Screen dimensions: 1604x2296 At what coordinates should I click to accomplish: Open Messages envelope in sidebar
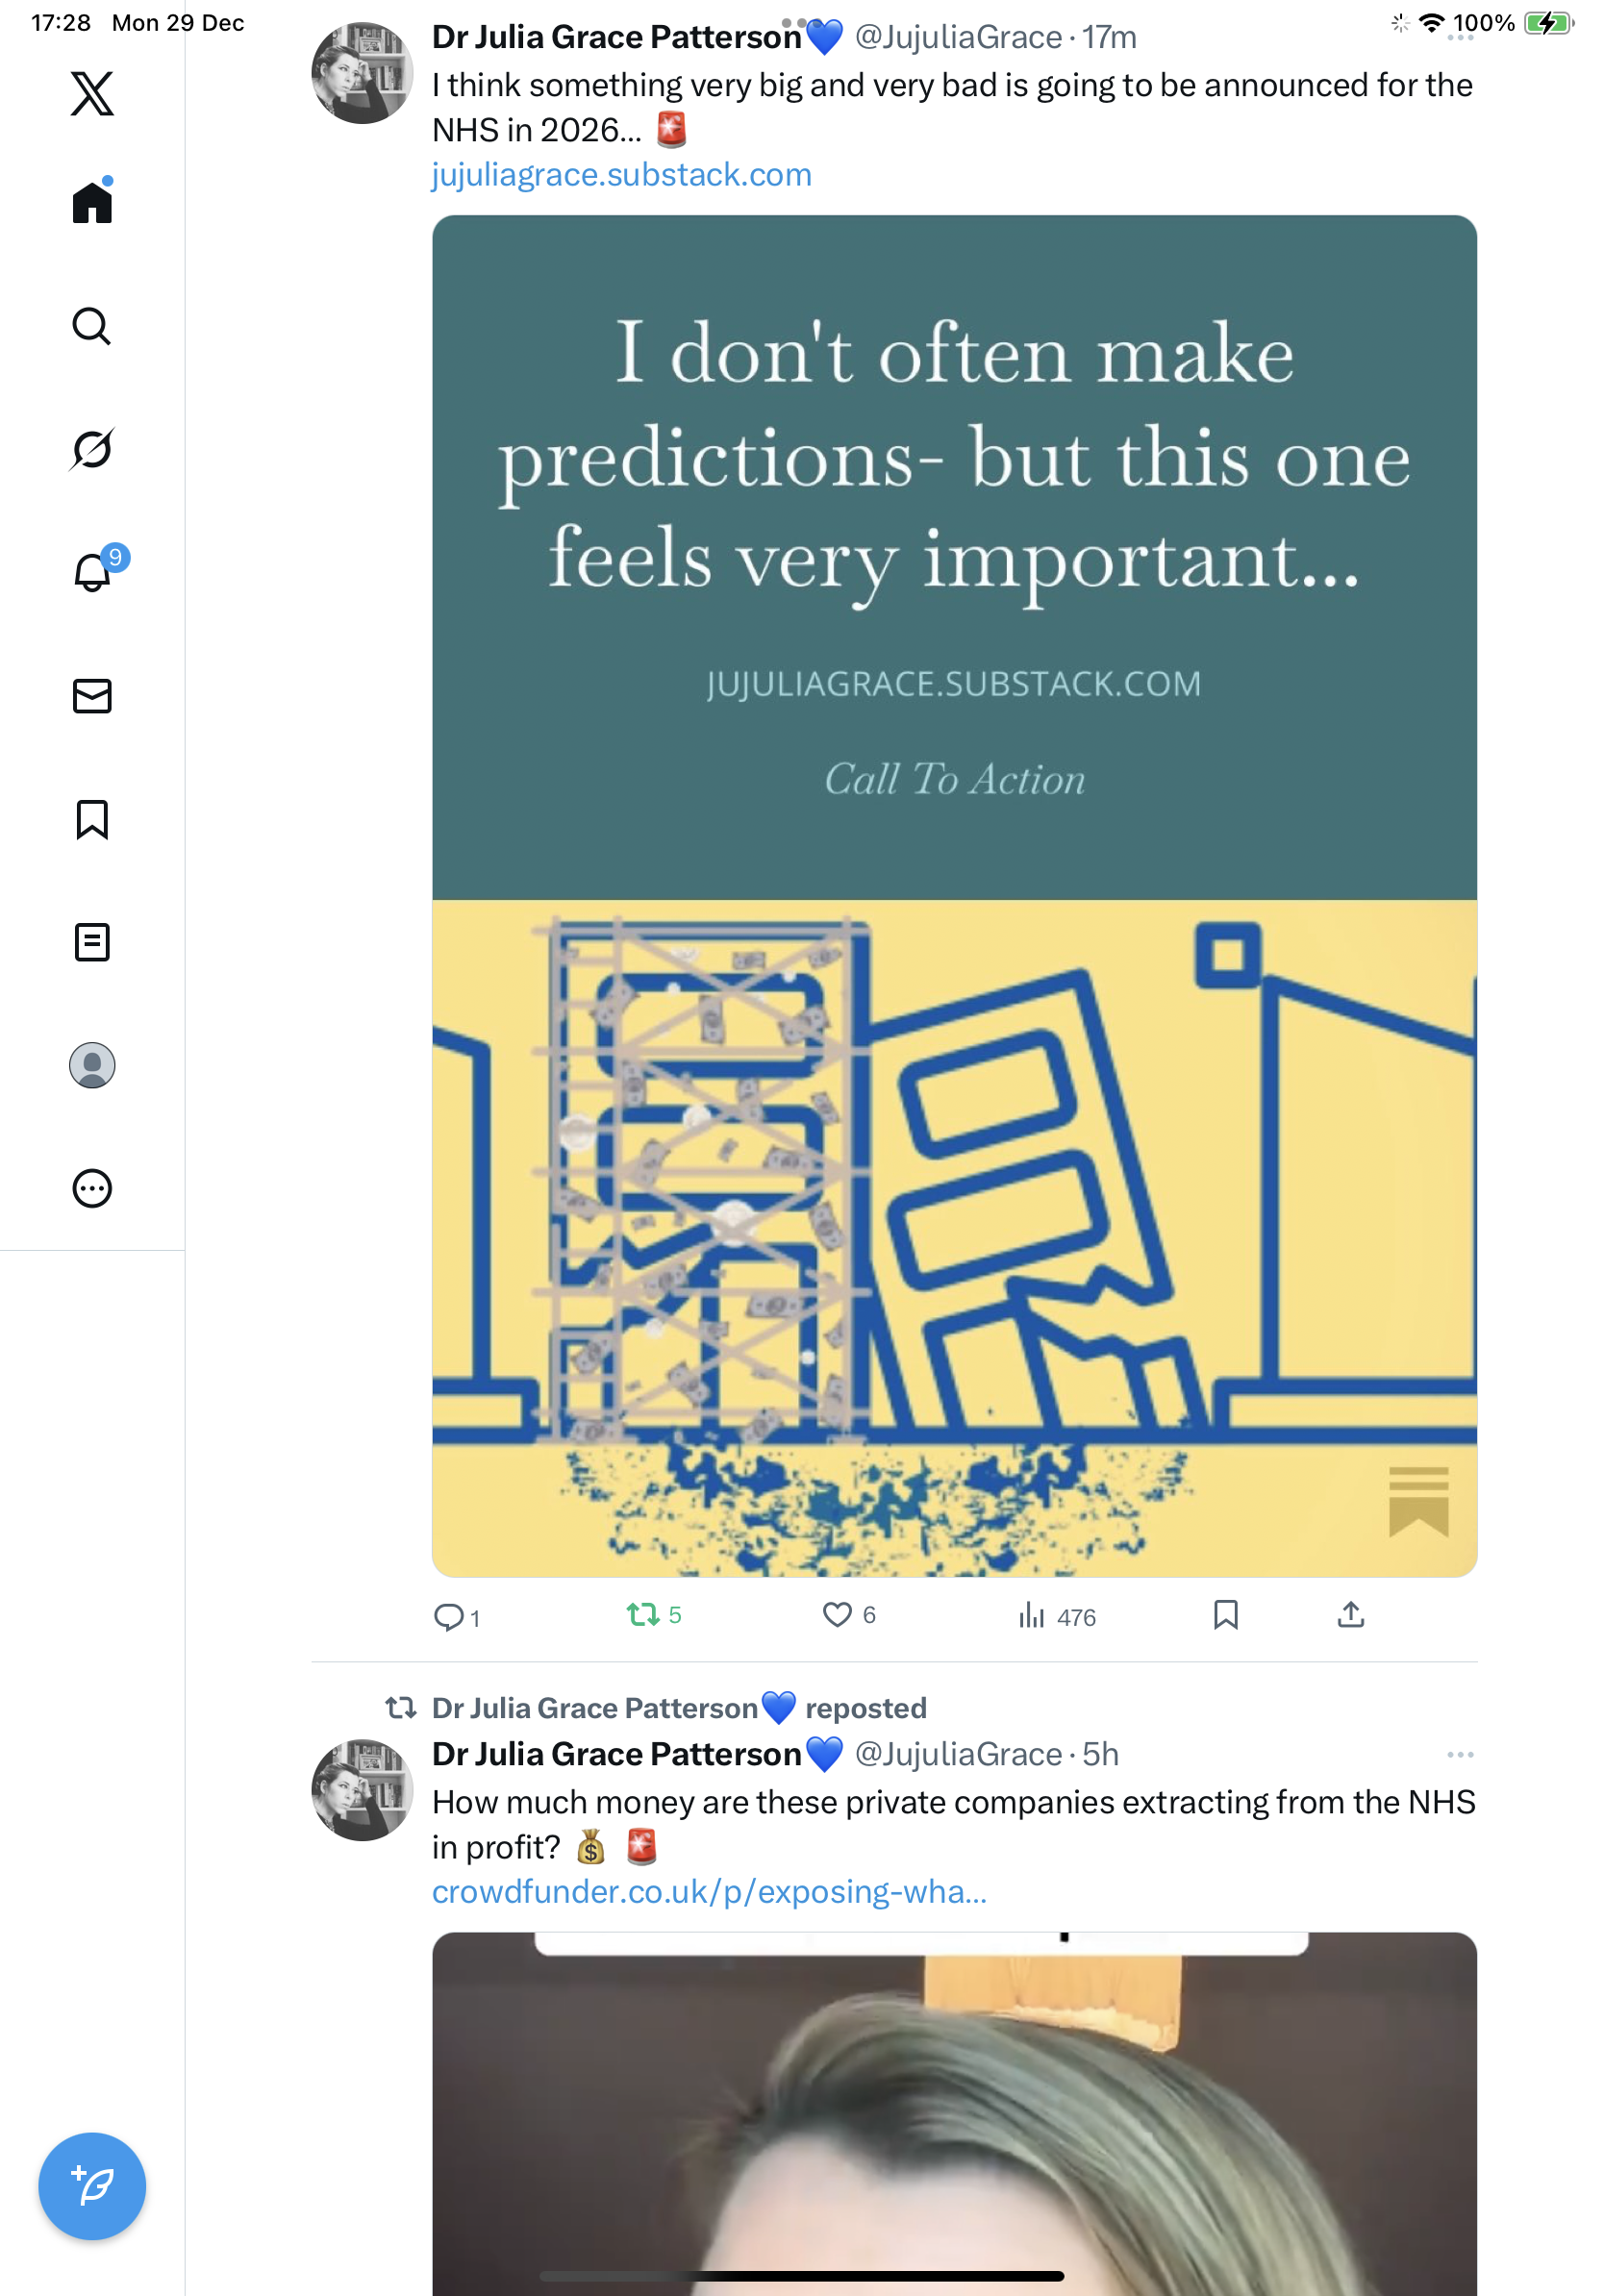point(92,696)
